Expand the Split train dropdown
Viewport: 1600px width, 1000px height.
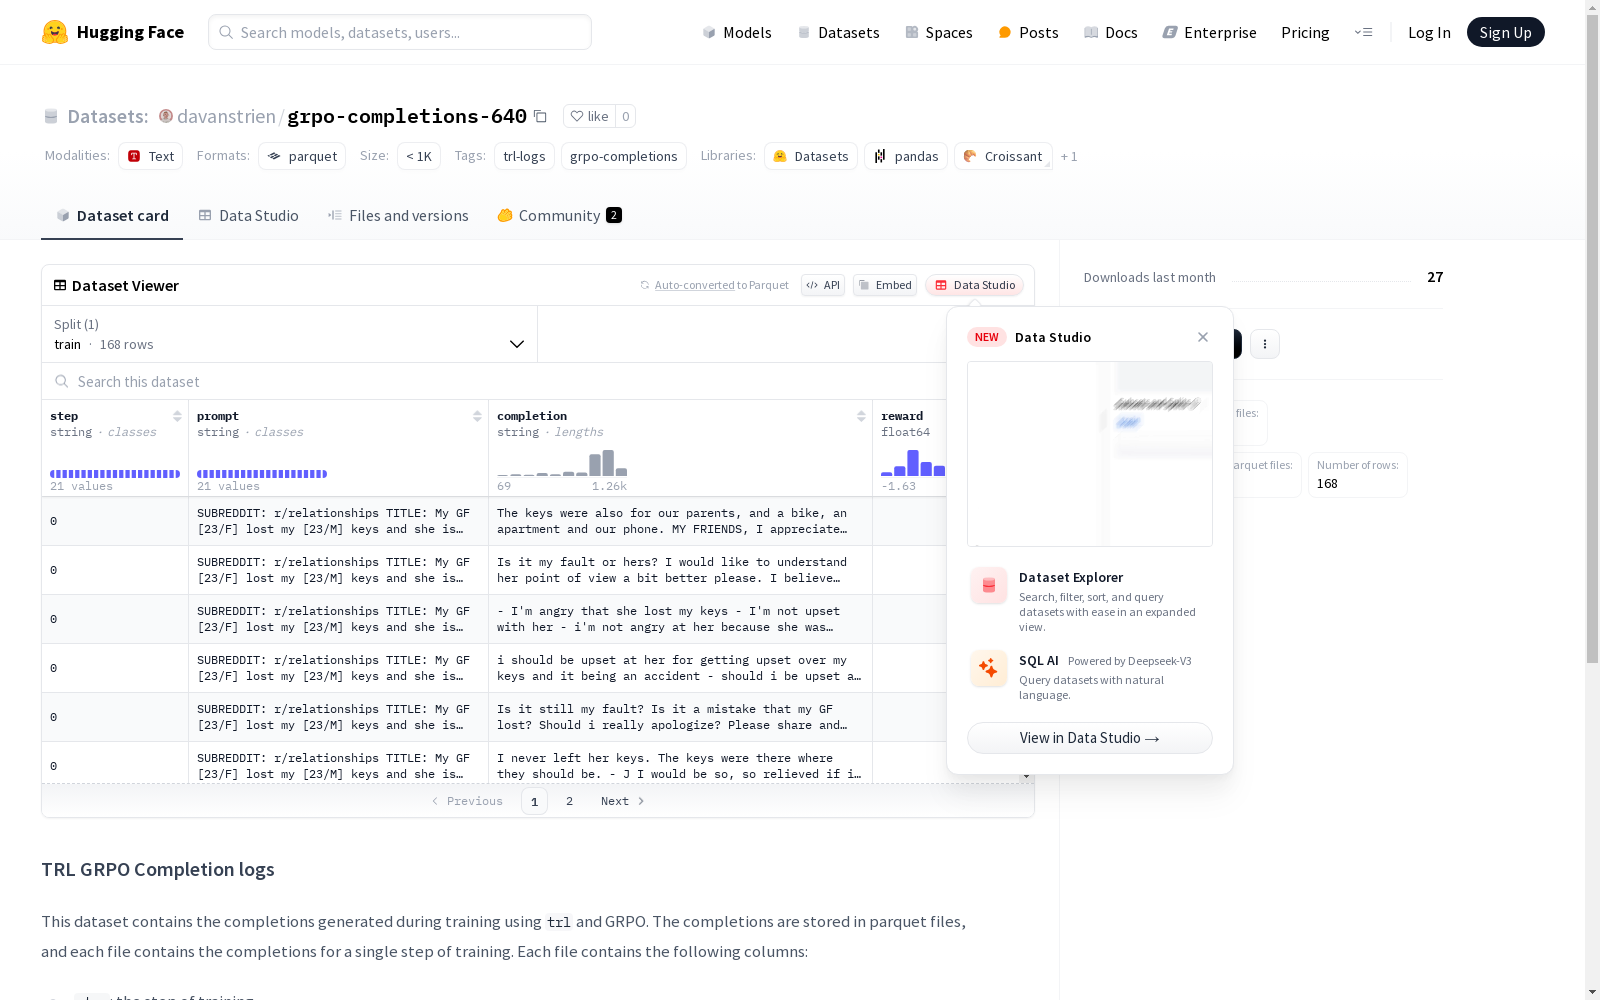(290, 334)
